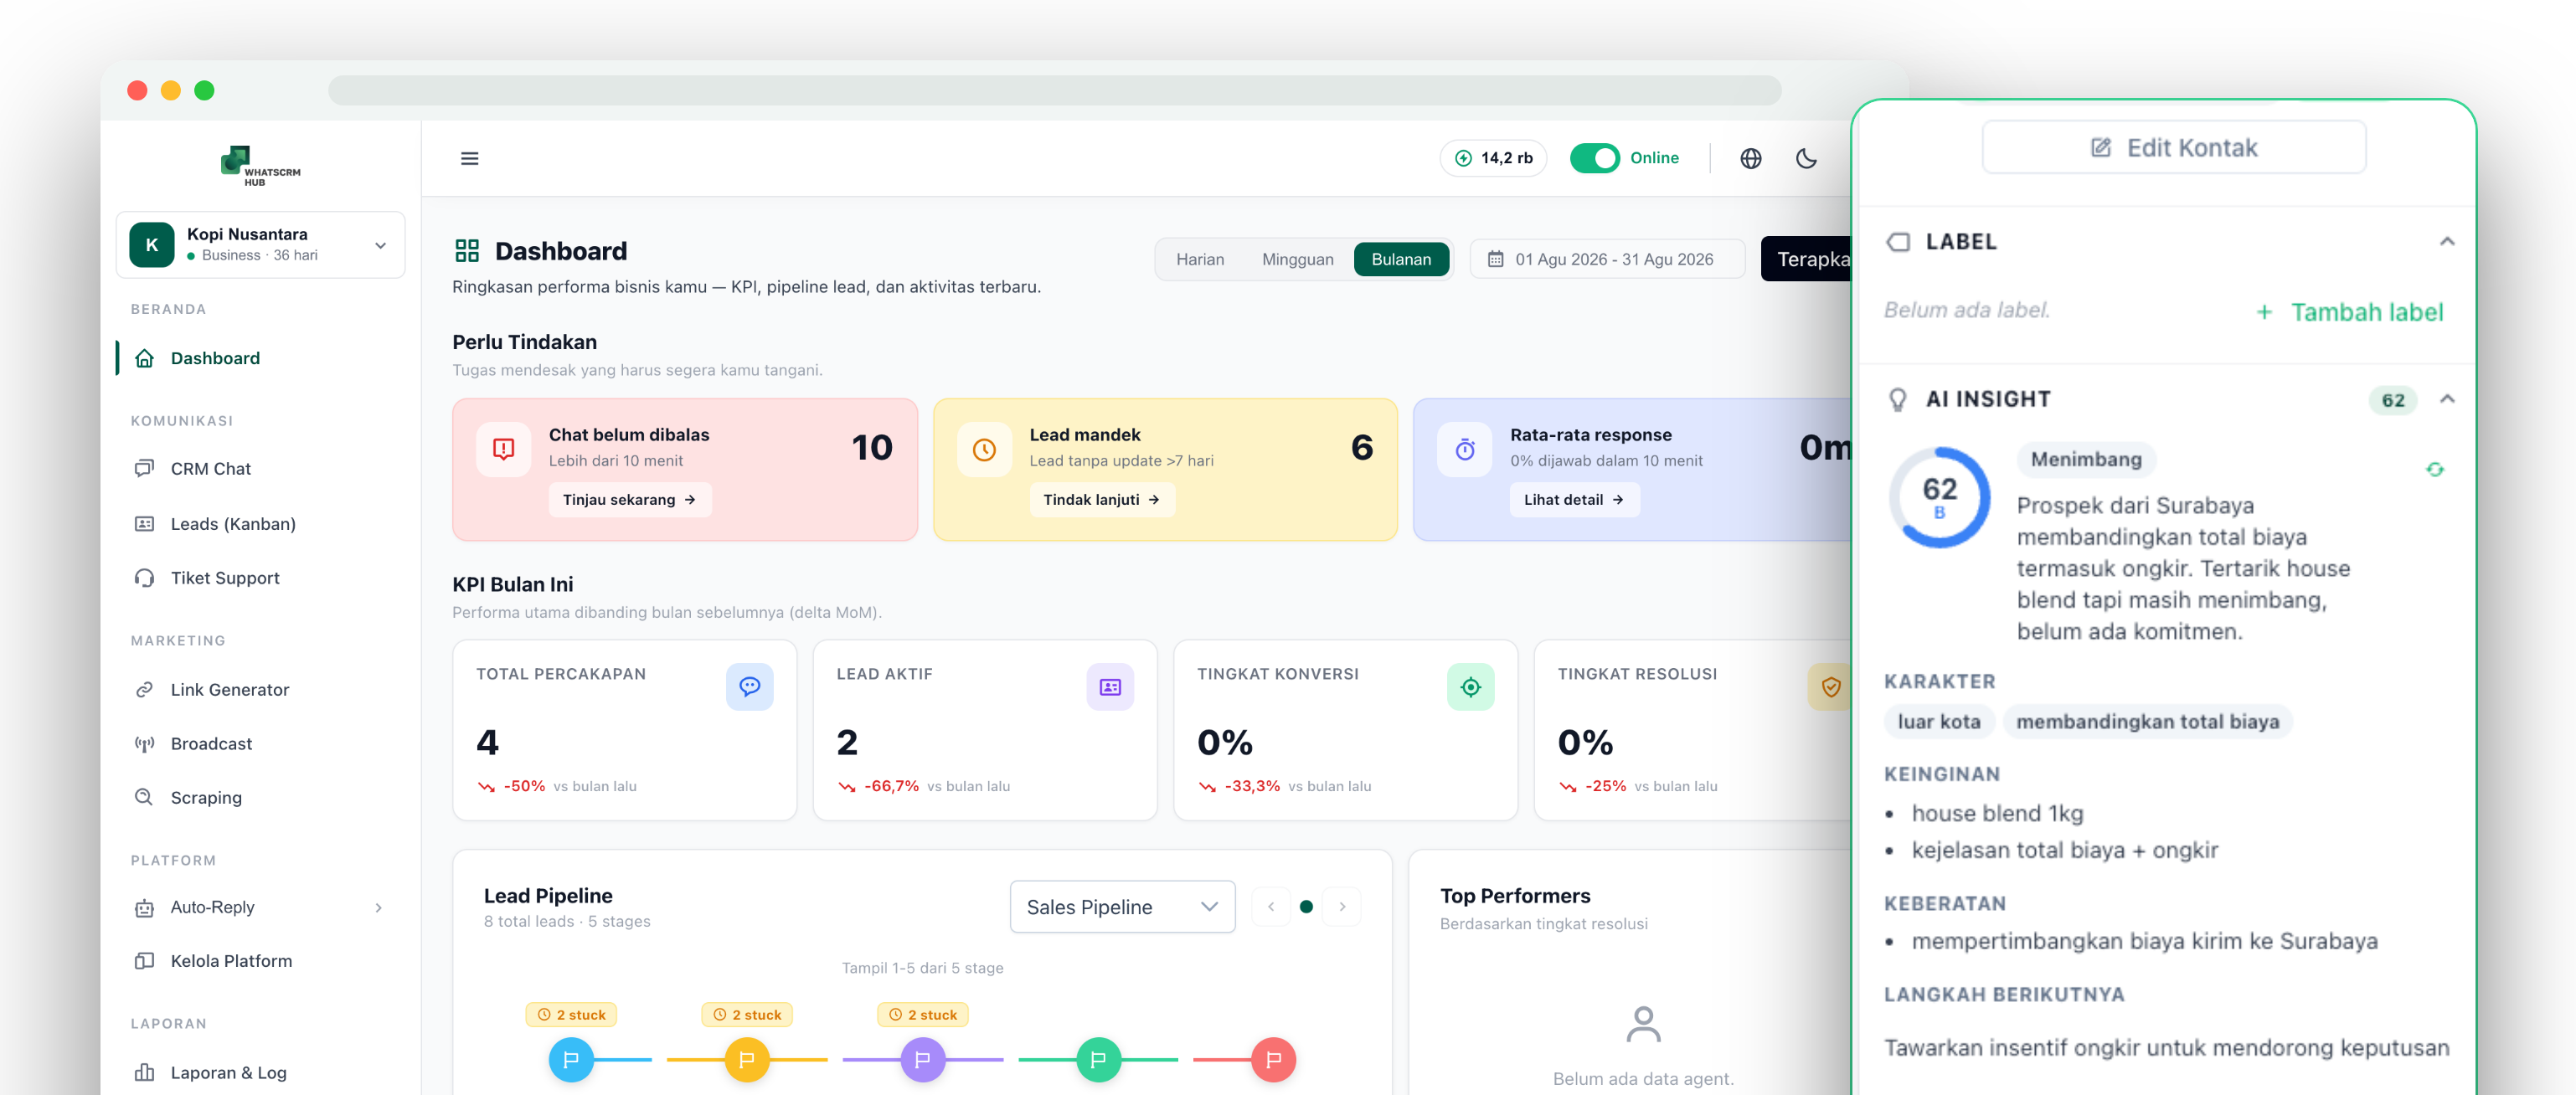Click the orange second pipeline stage flag

pyautogui.click(x=746, y=1059)
